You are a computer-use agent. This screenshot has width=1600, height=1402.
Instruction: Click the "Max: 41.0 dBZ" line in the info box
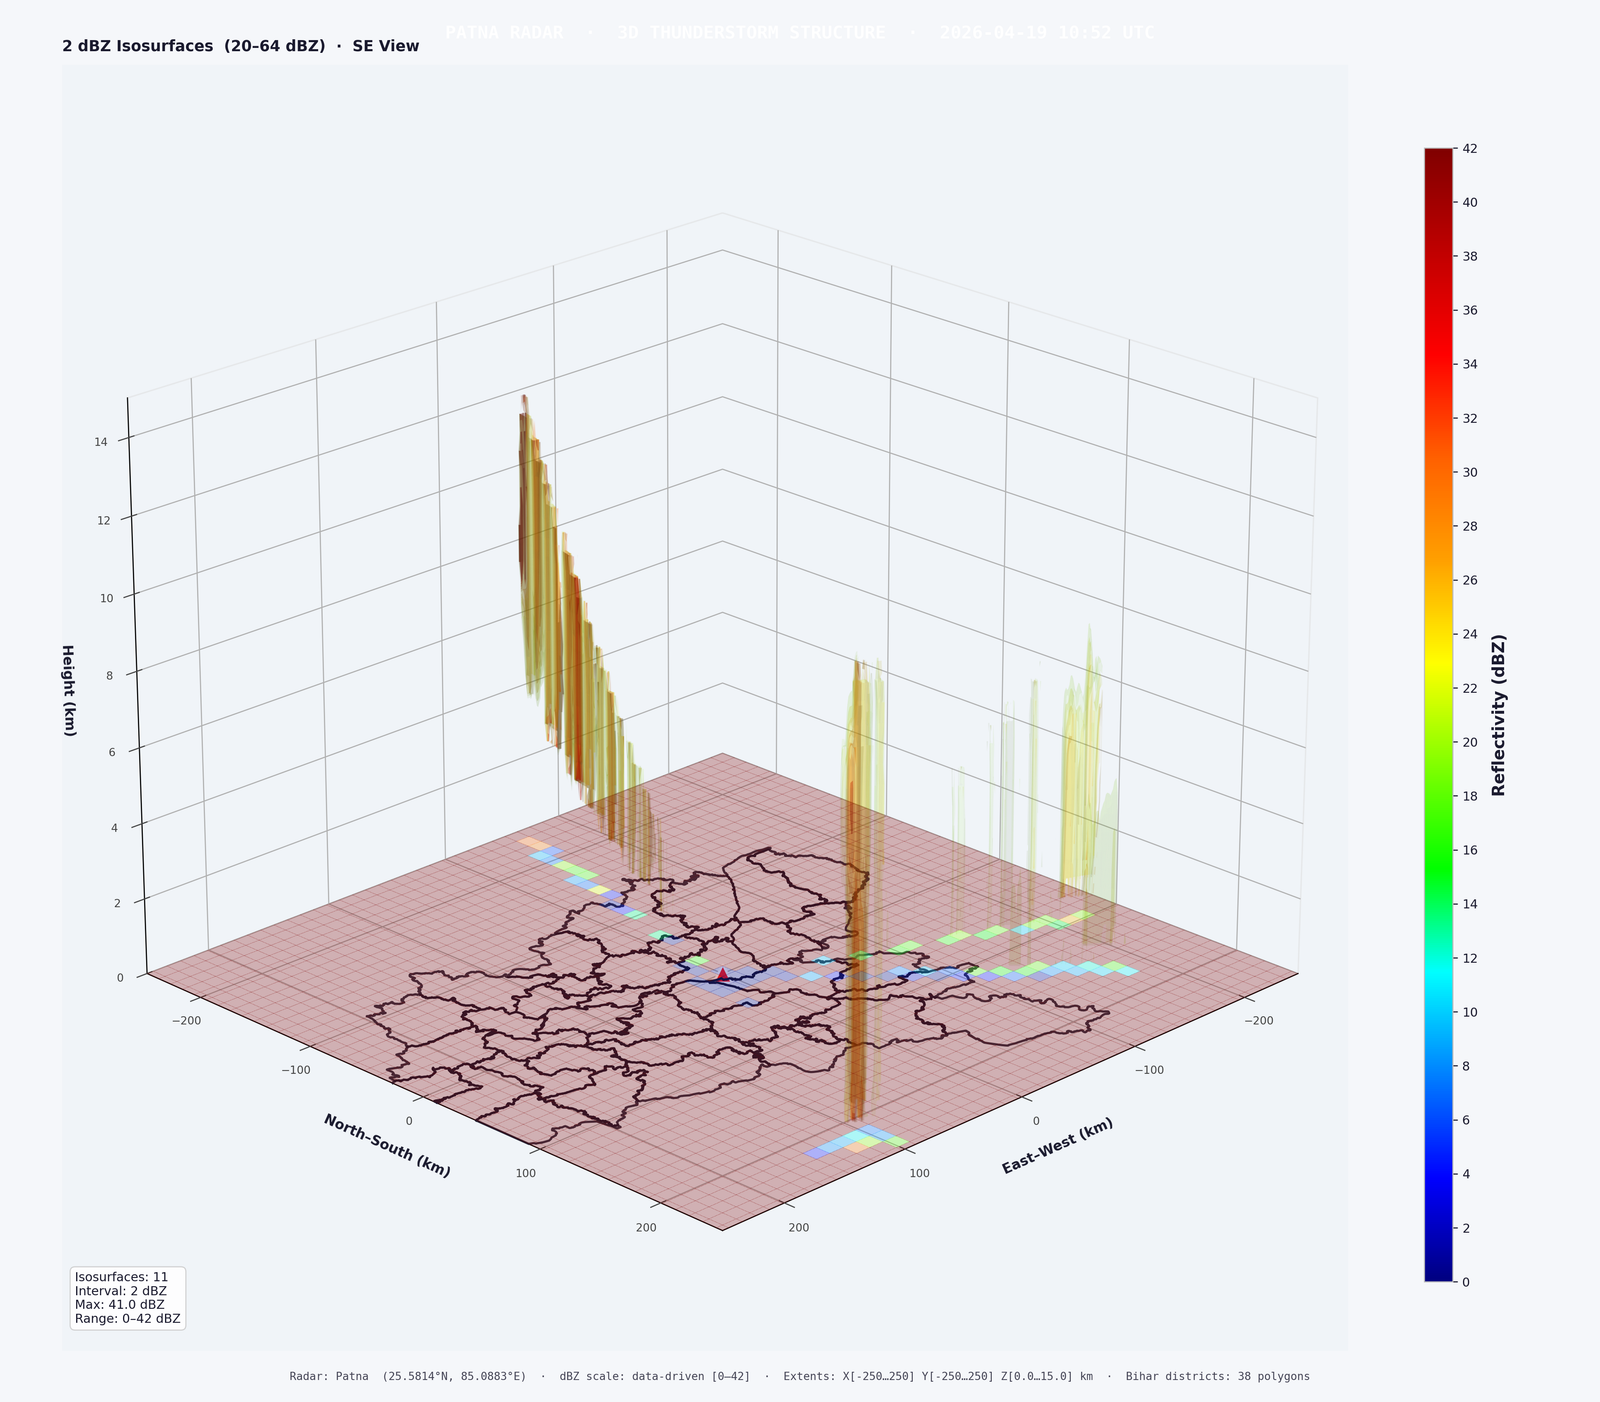pyautogui.click(x=119, y=1305)
